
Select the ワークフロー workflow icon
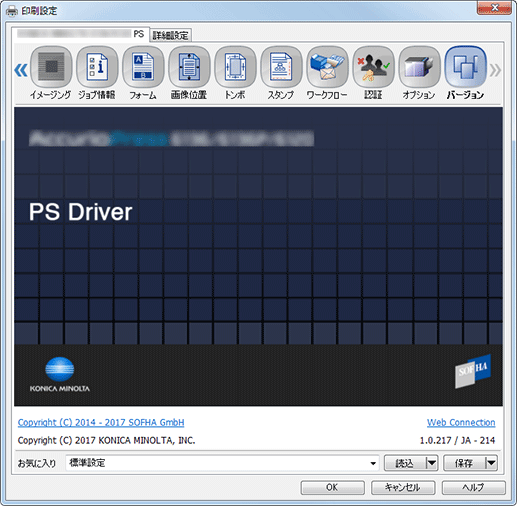(x=327, y=67)
